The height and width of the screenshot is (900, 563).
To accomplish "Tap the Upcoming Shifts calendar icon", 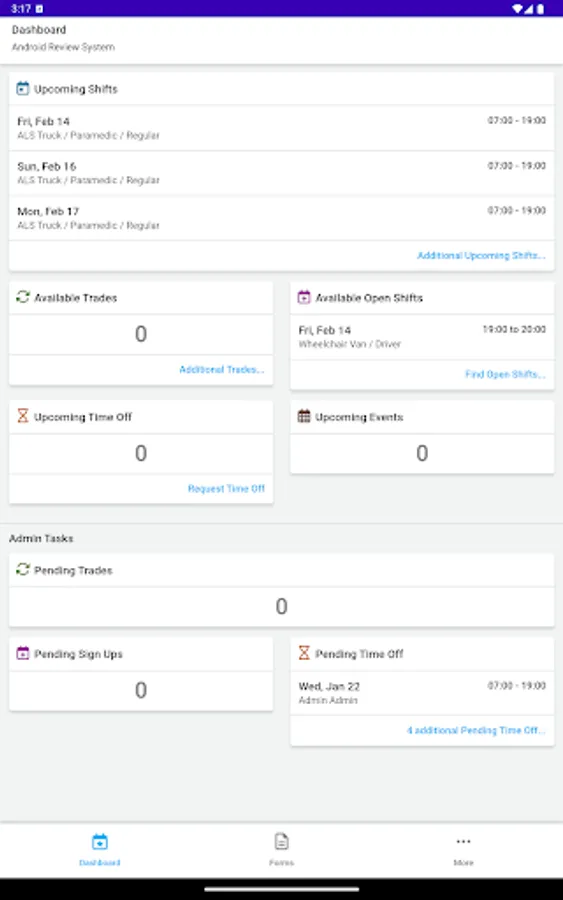I will [22, 88].
